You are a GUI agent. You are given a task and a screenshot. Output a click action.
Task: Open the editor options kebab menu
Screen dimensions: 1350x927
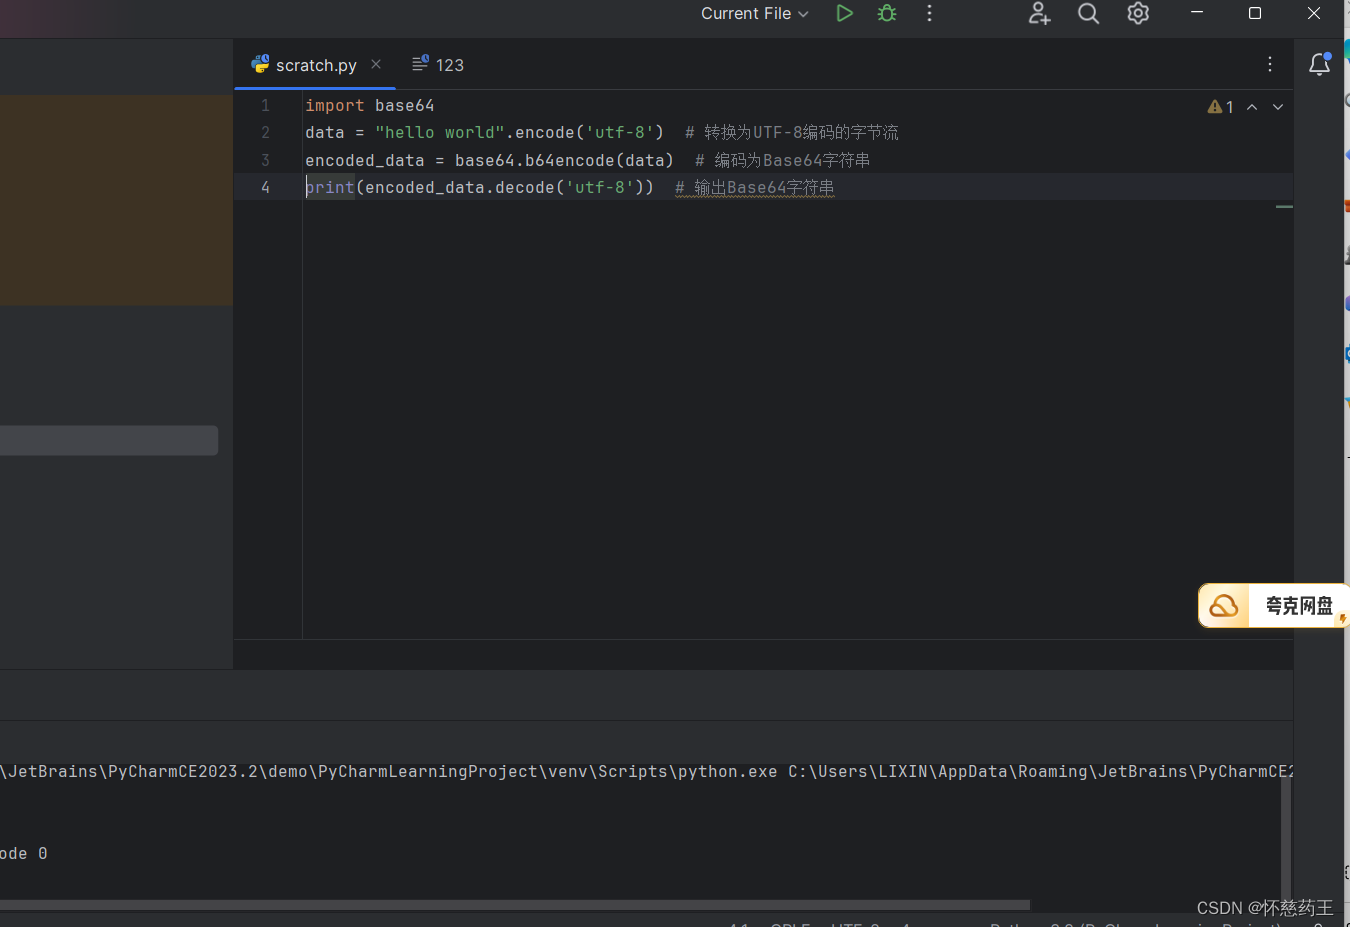coord(1269,63)
